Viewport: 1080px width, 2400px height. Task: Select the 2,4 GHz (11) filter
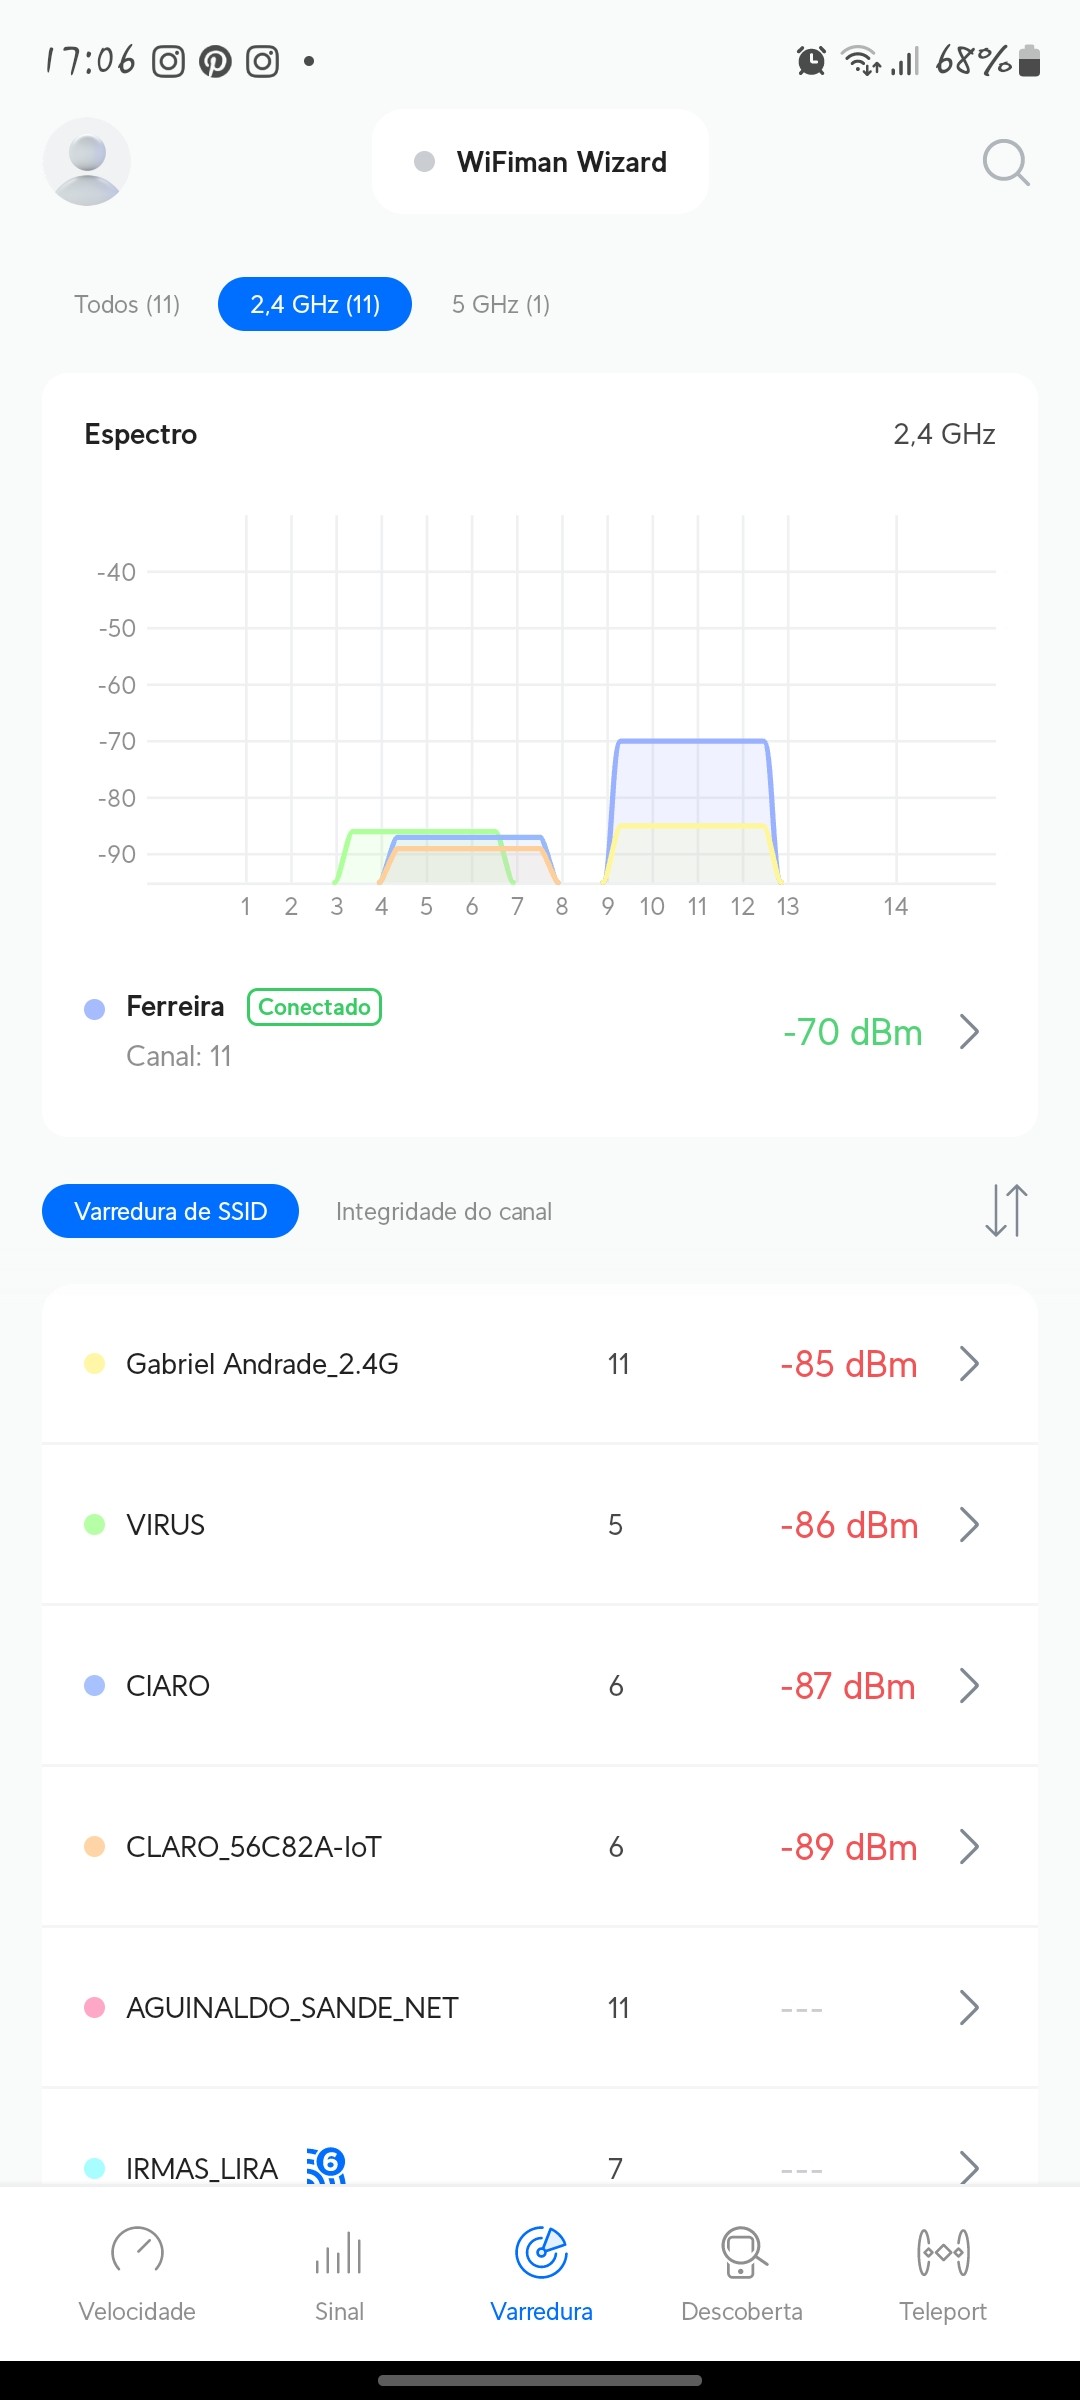pos(315,304)
